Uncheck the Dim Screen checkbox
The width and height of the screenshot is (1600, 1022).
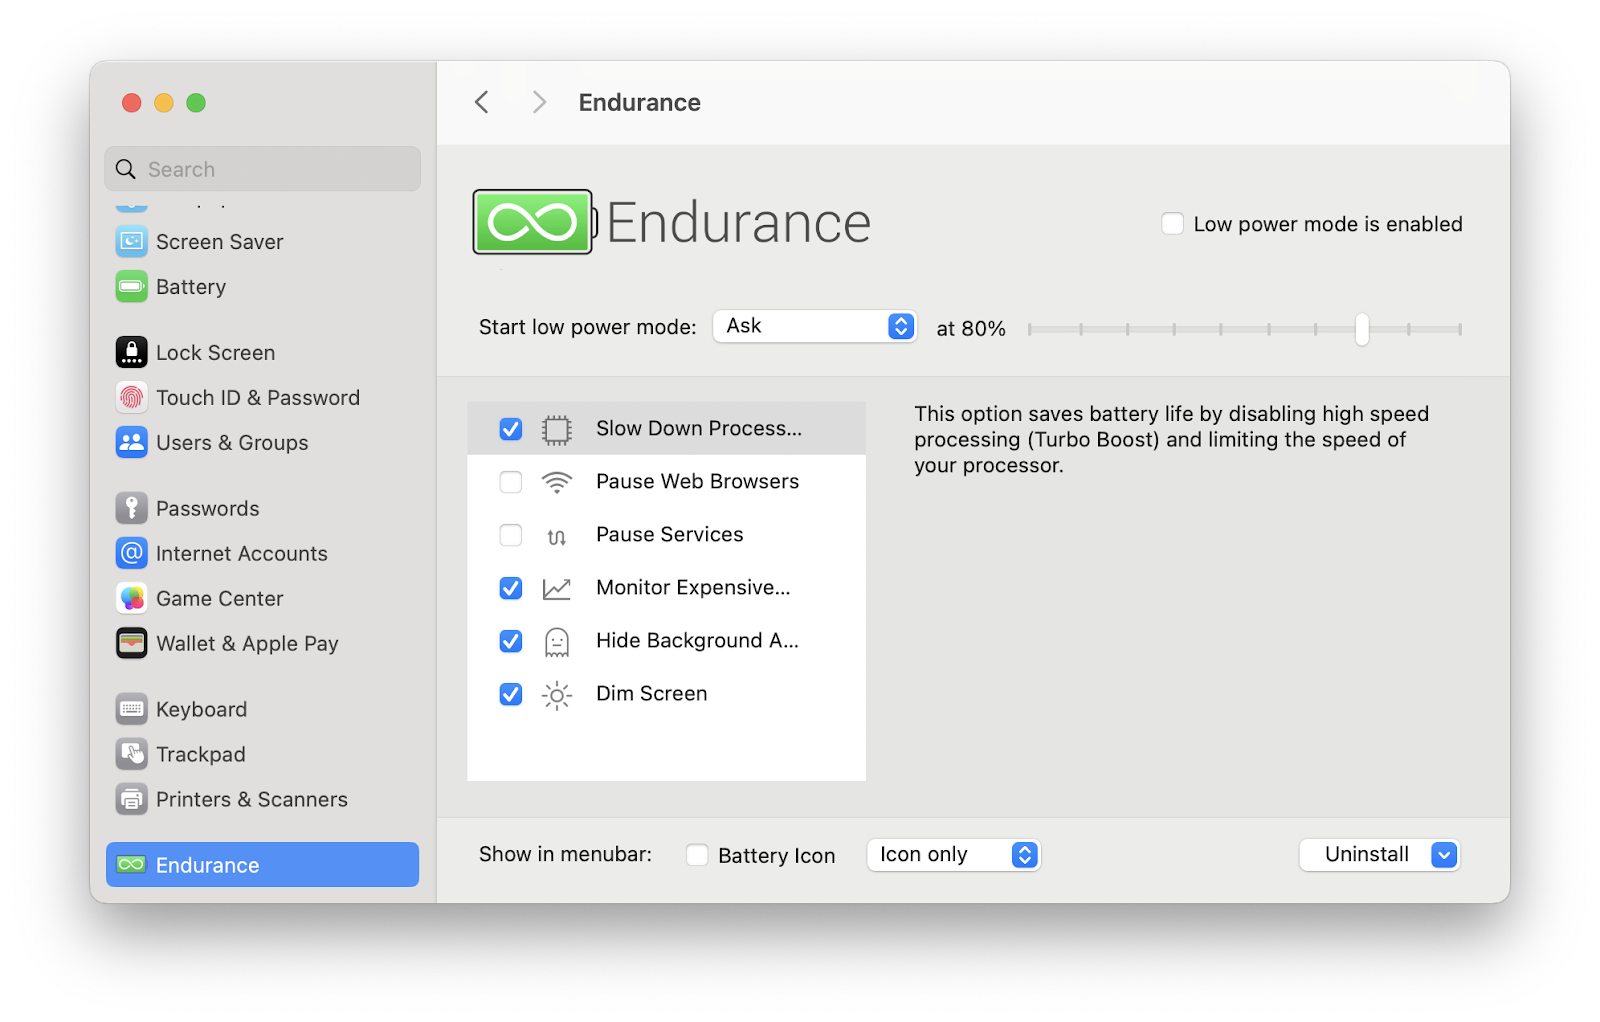pyautogui.click(x=511, y=694)
